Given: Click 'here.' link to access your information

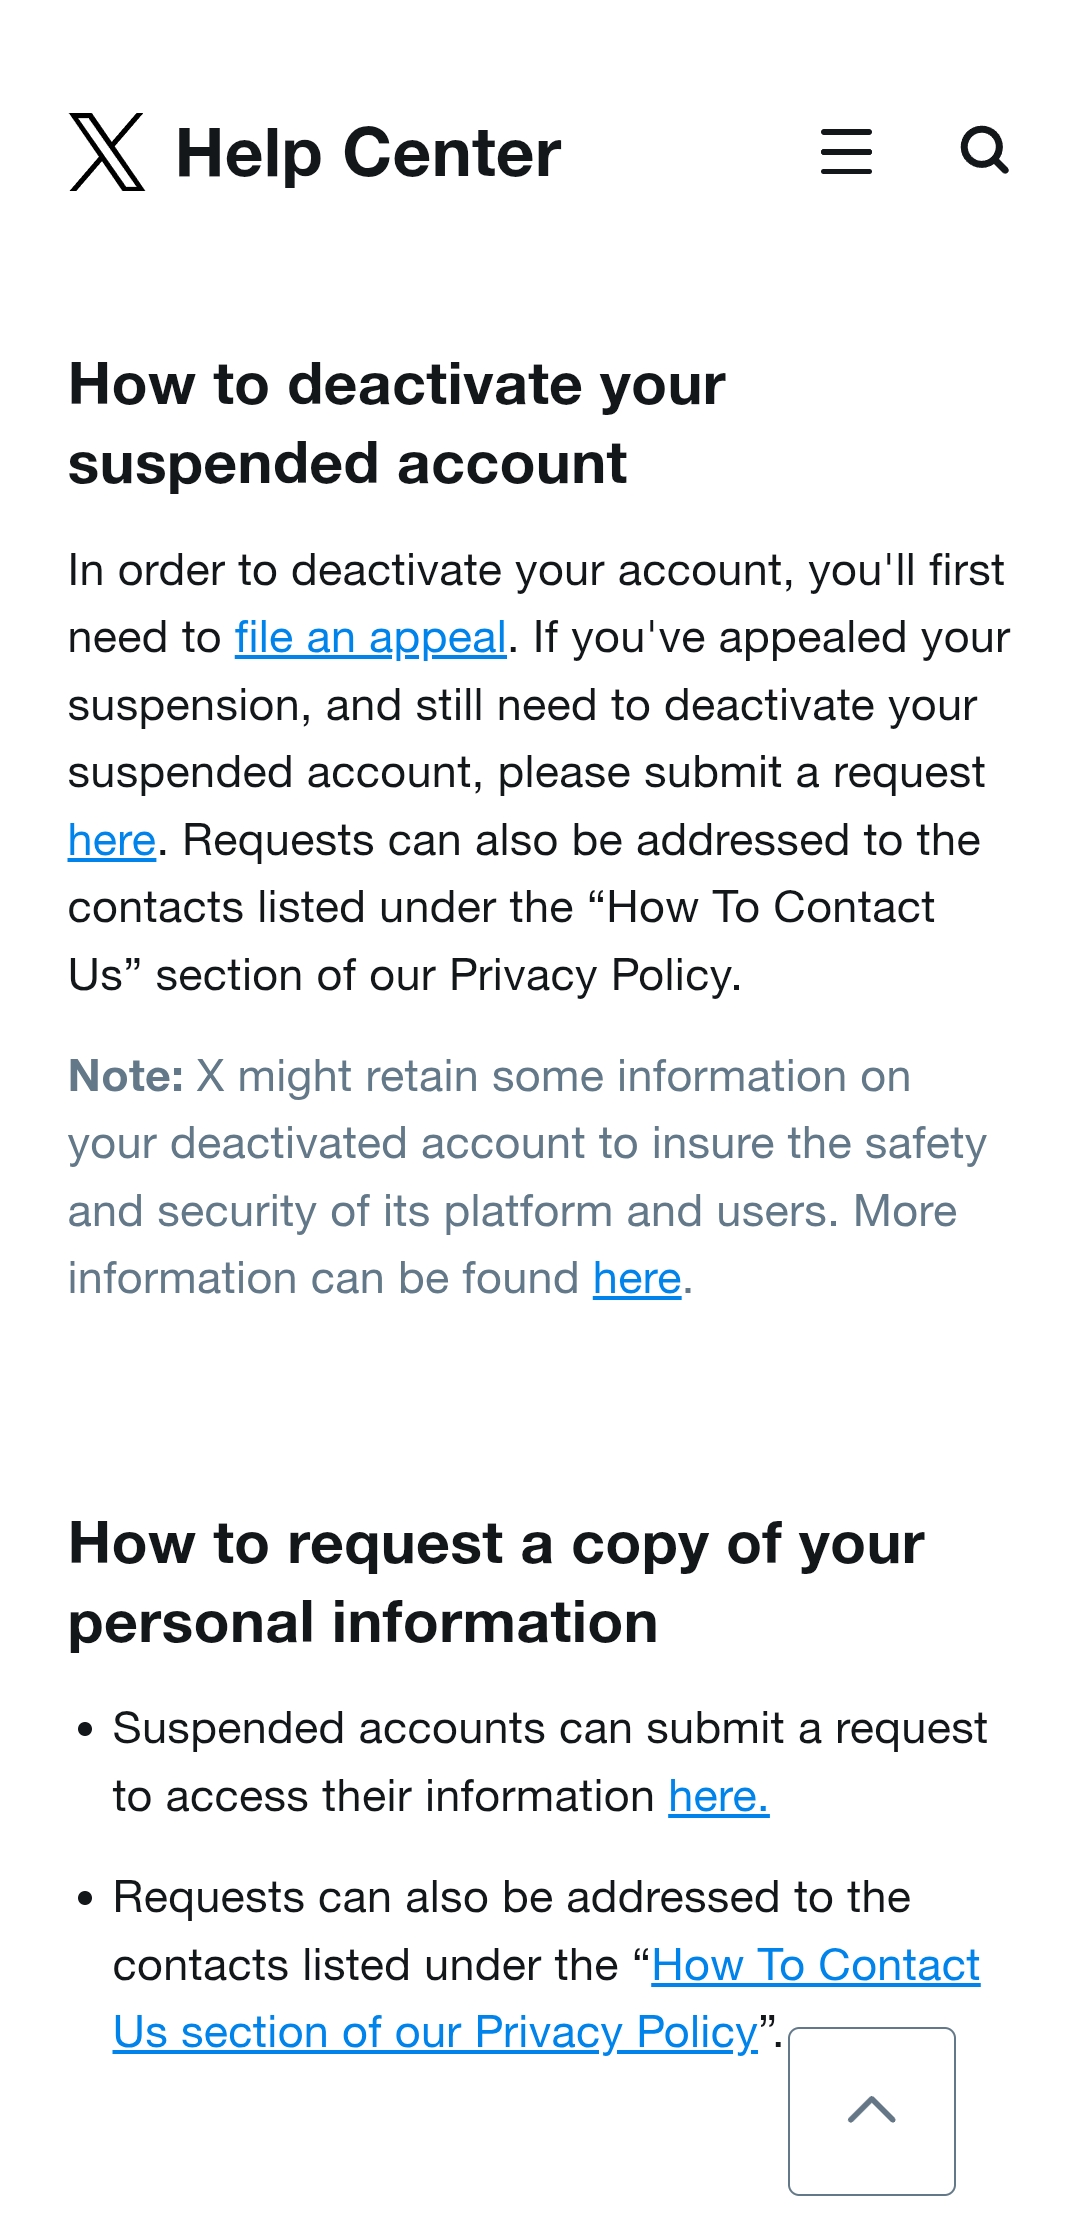Looking at the screenshot, I should tap(719, 1797).
